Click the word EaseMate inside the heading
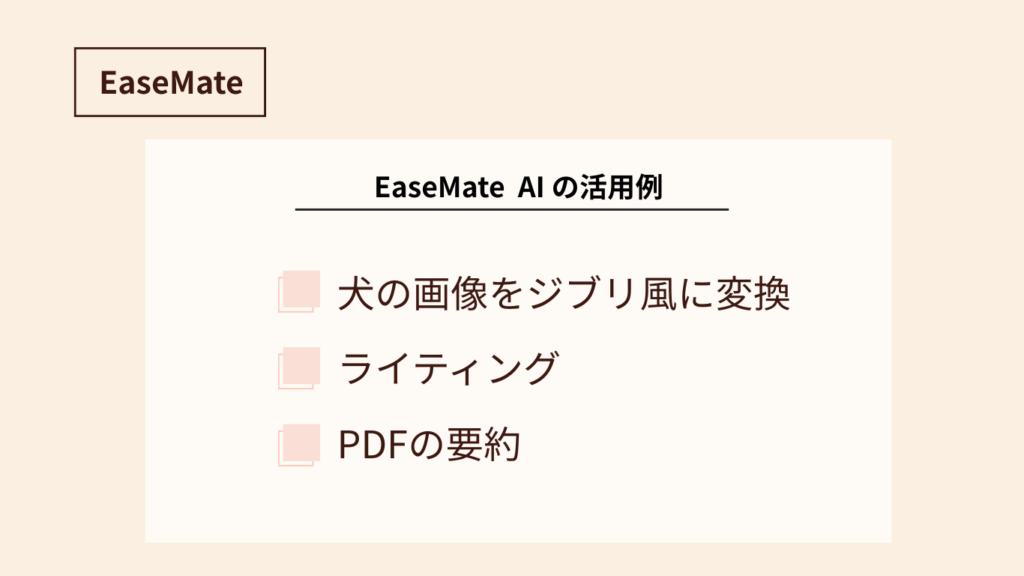 click(x=439, y=188)
